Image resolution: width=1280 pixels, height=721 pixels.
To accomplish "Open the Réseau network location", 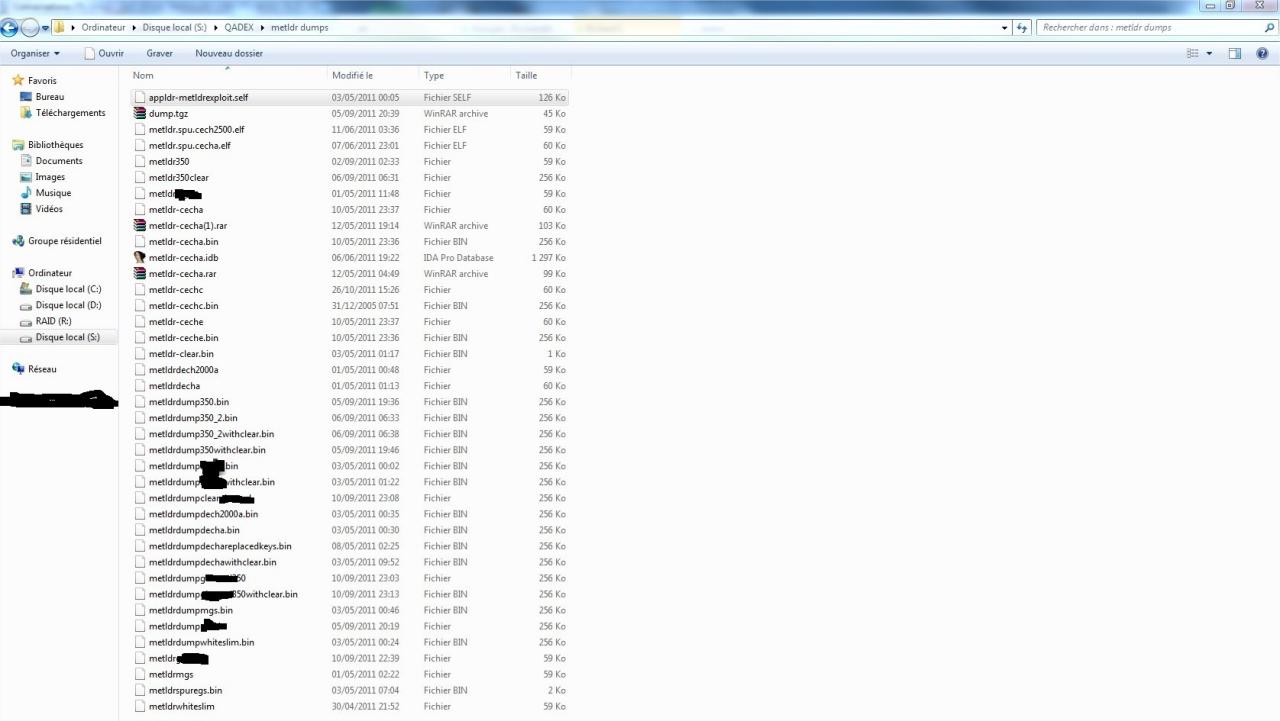I will point(42,369).
